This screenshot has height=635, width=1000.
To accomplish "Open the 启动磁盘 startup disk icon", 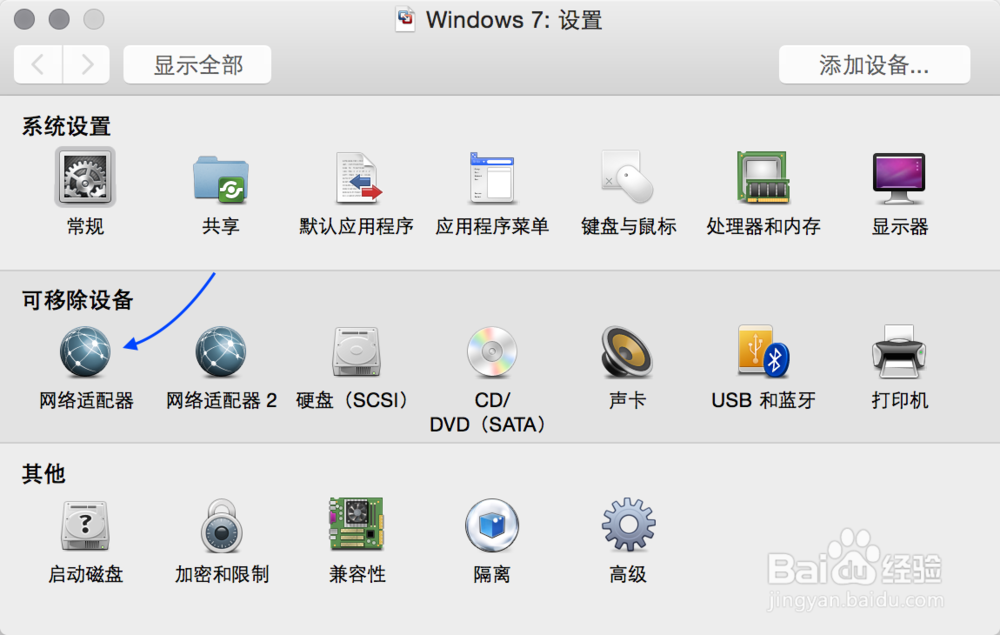I will [x=85, y=525].
